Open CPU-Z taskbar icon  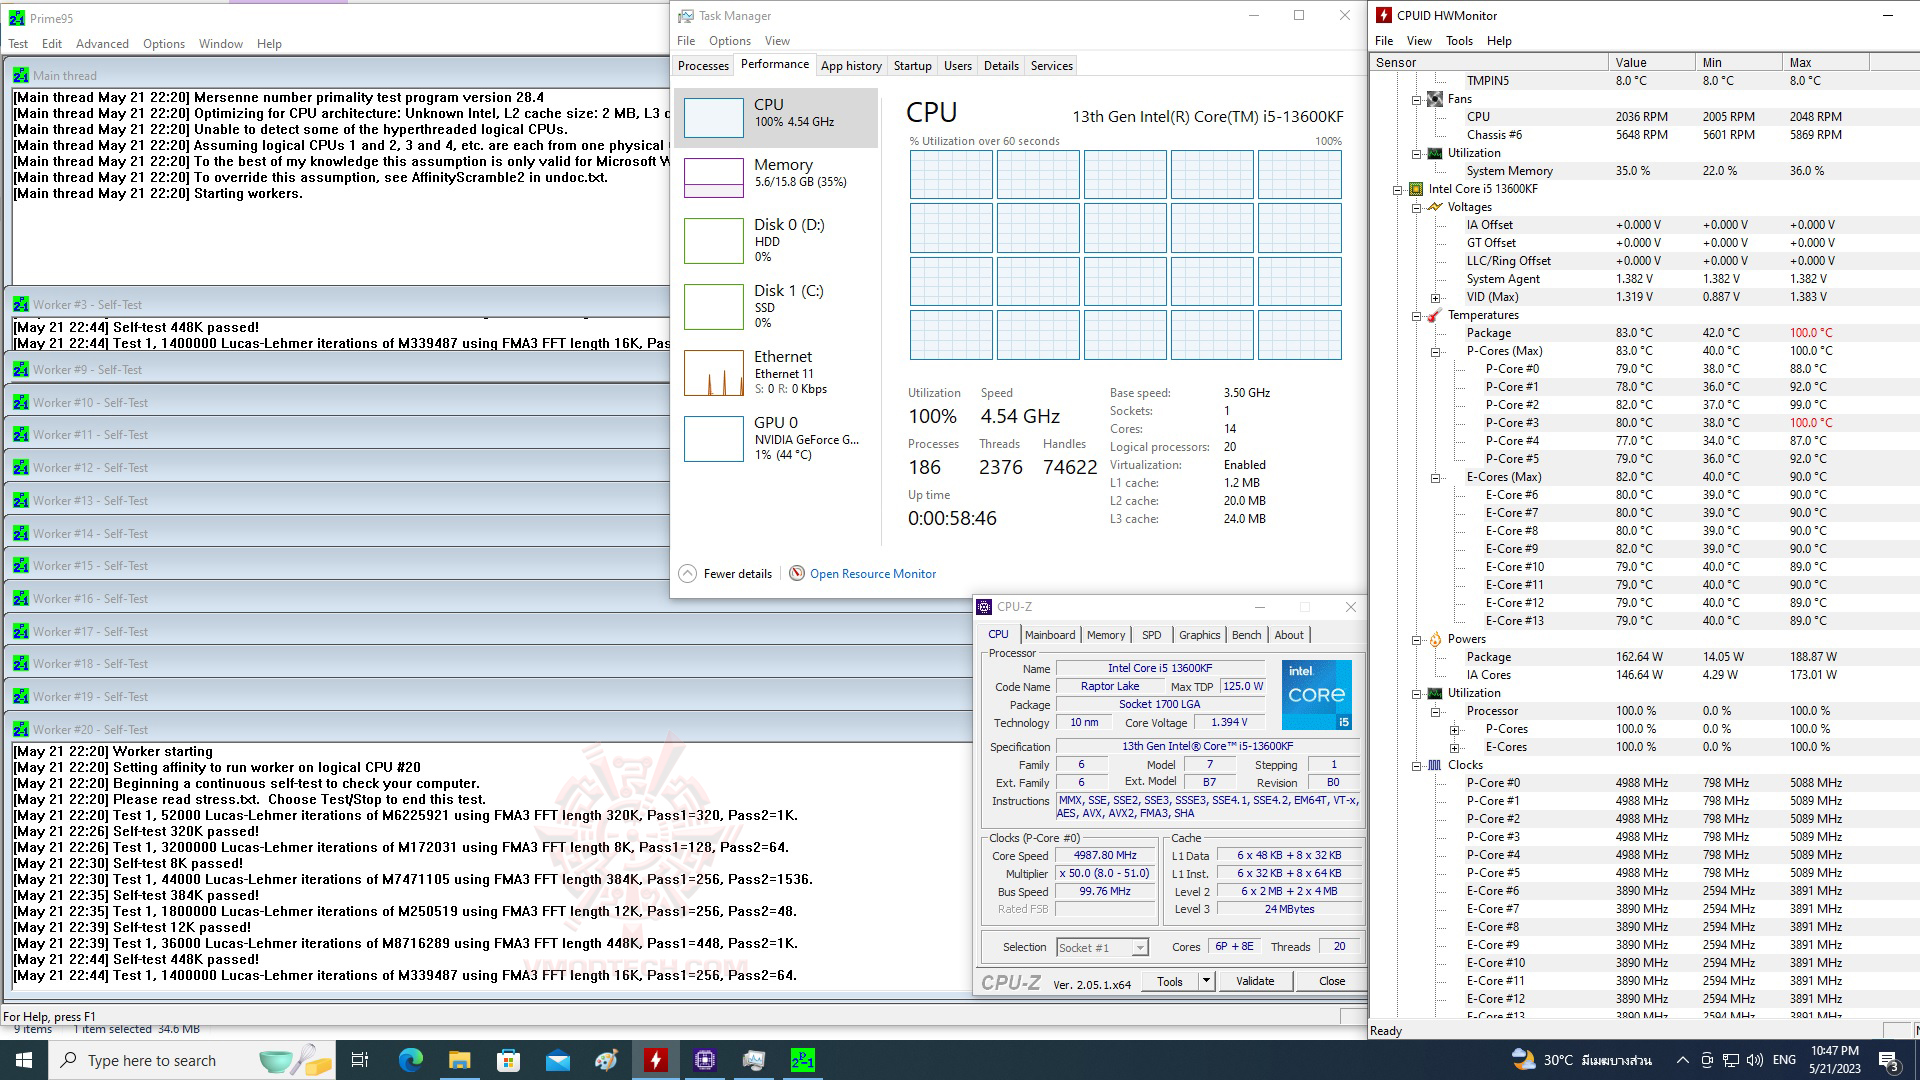[x=705, y=1060]
